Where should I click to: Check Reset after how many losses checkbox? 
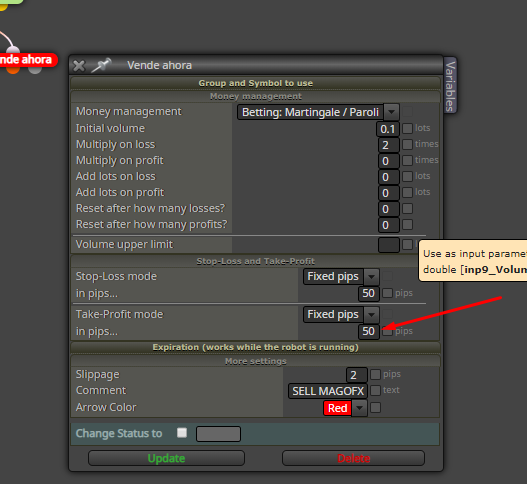407,208
